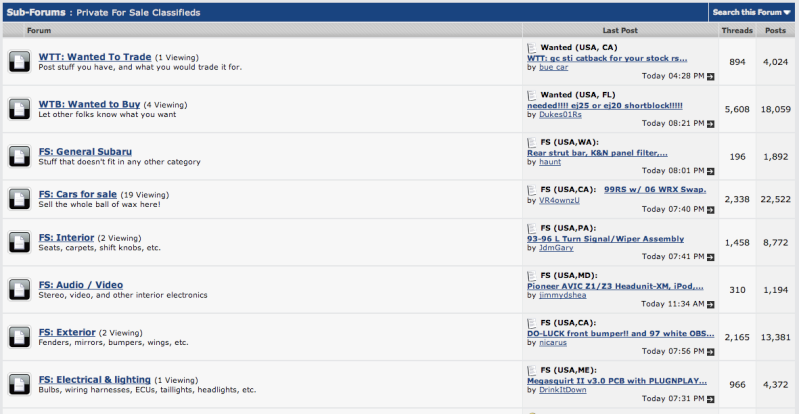Open Search this Forum dropdown
The width and height of the screenshot is (799, 414).
752,12
